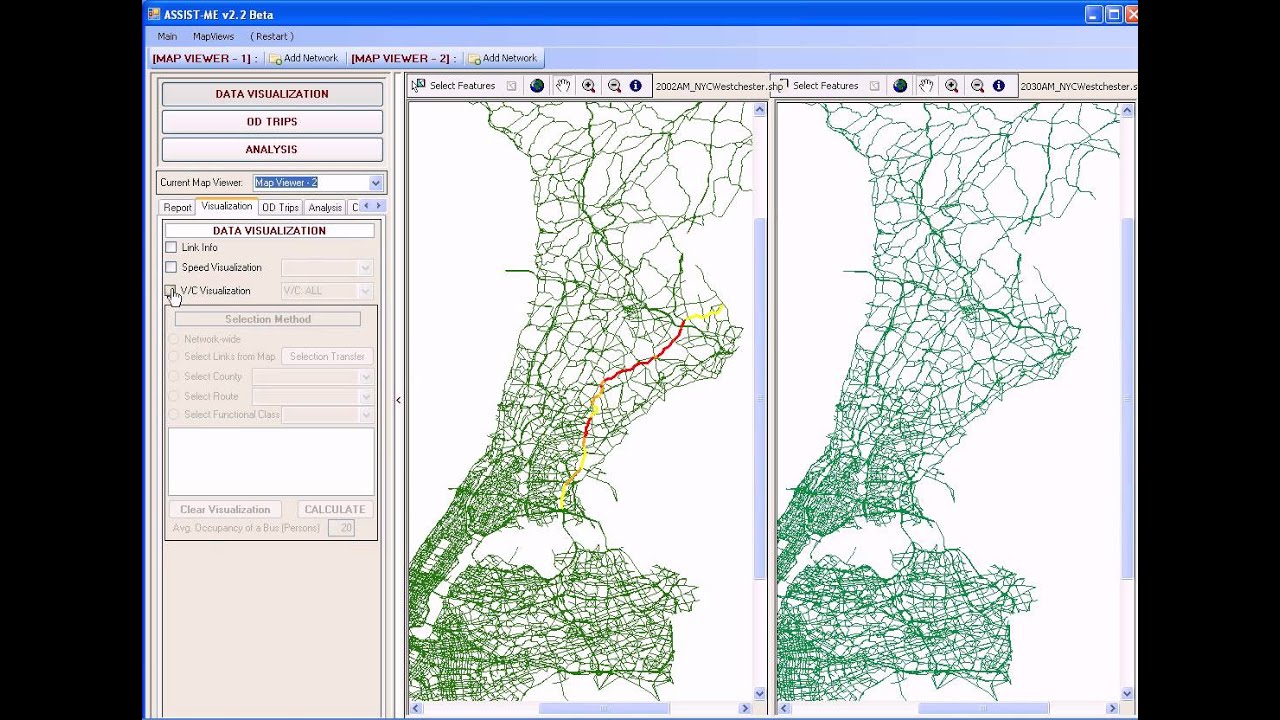
Task: Choose the Select County radio option
Action: coord(174,376)
